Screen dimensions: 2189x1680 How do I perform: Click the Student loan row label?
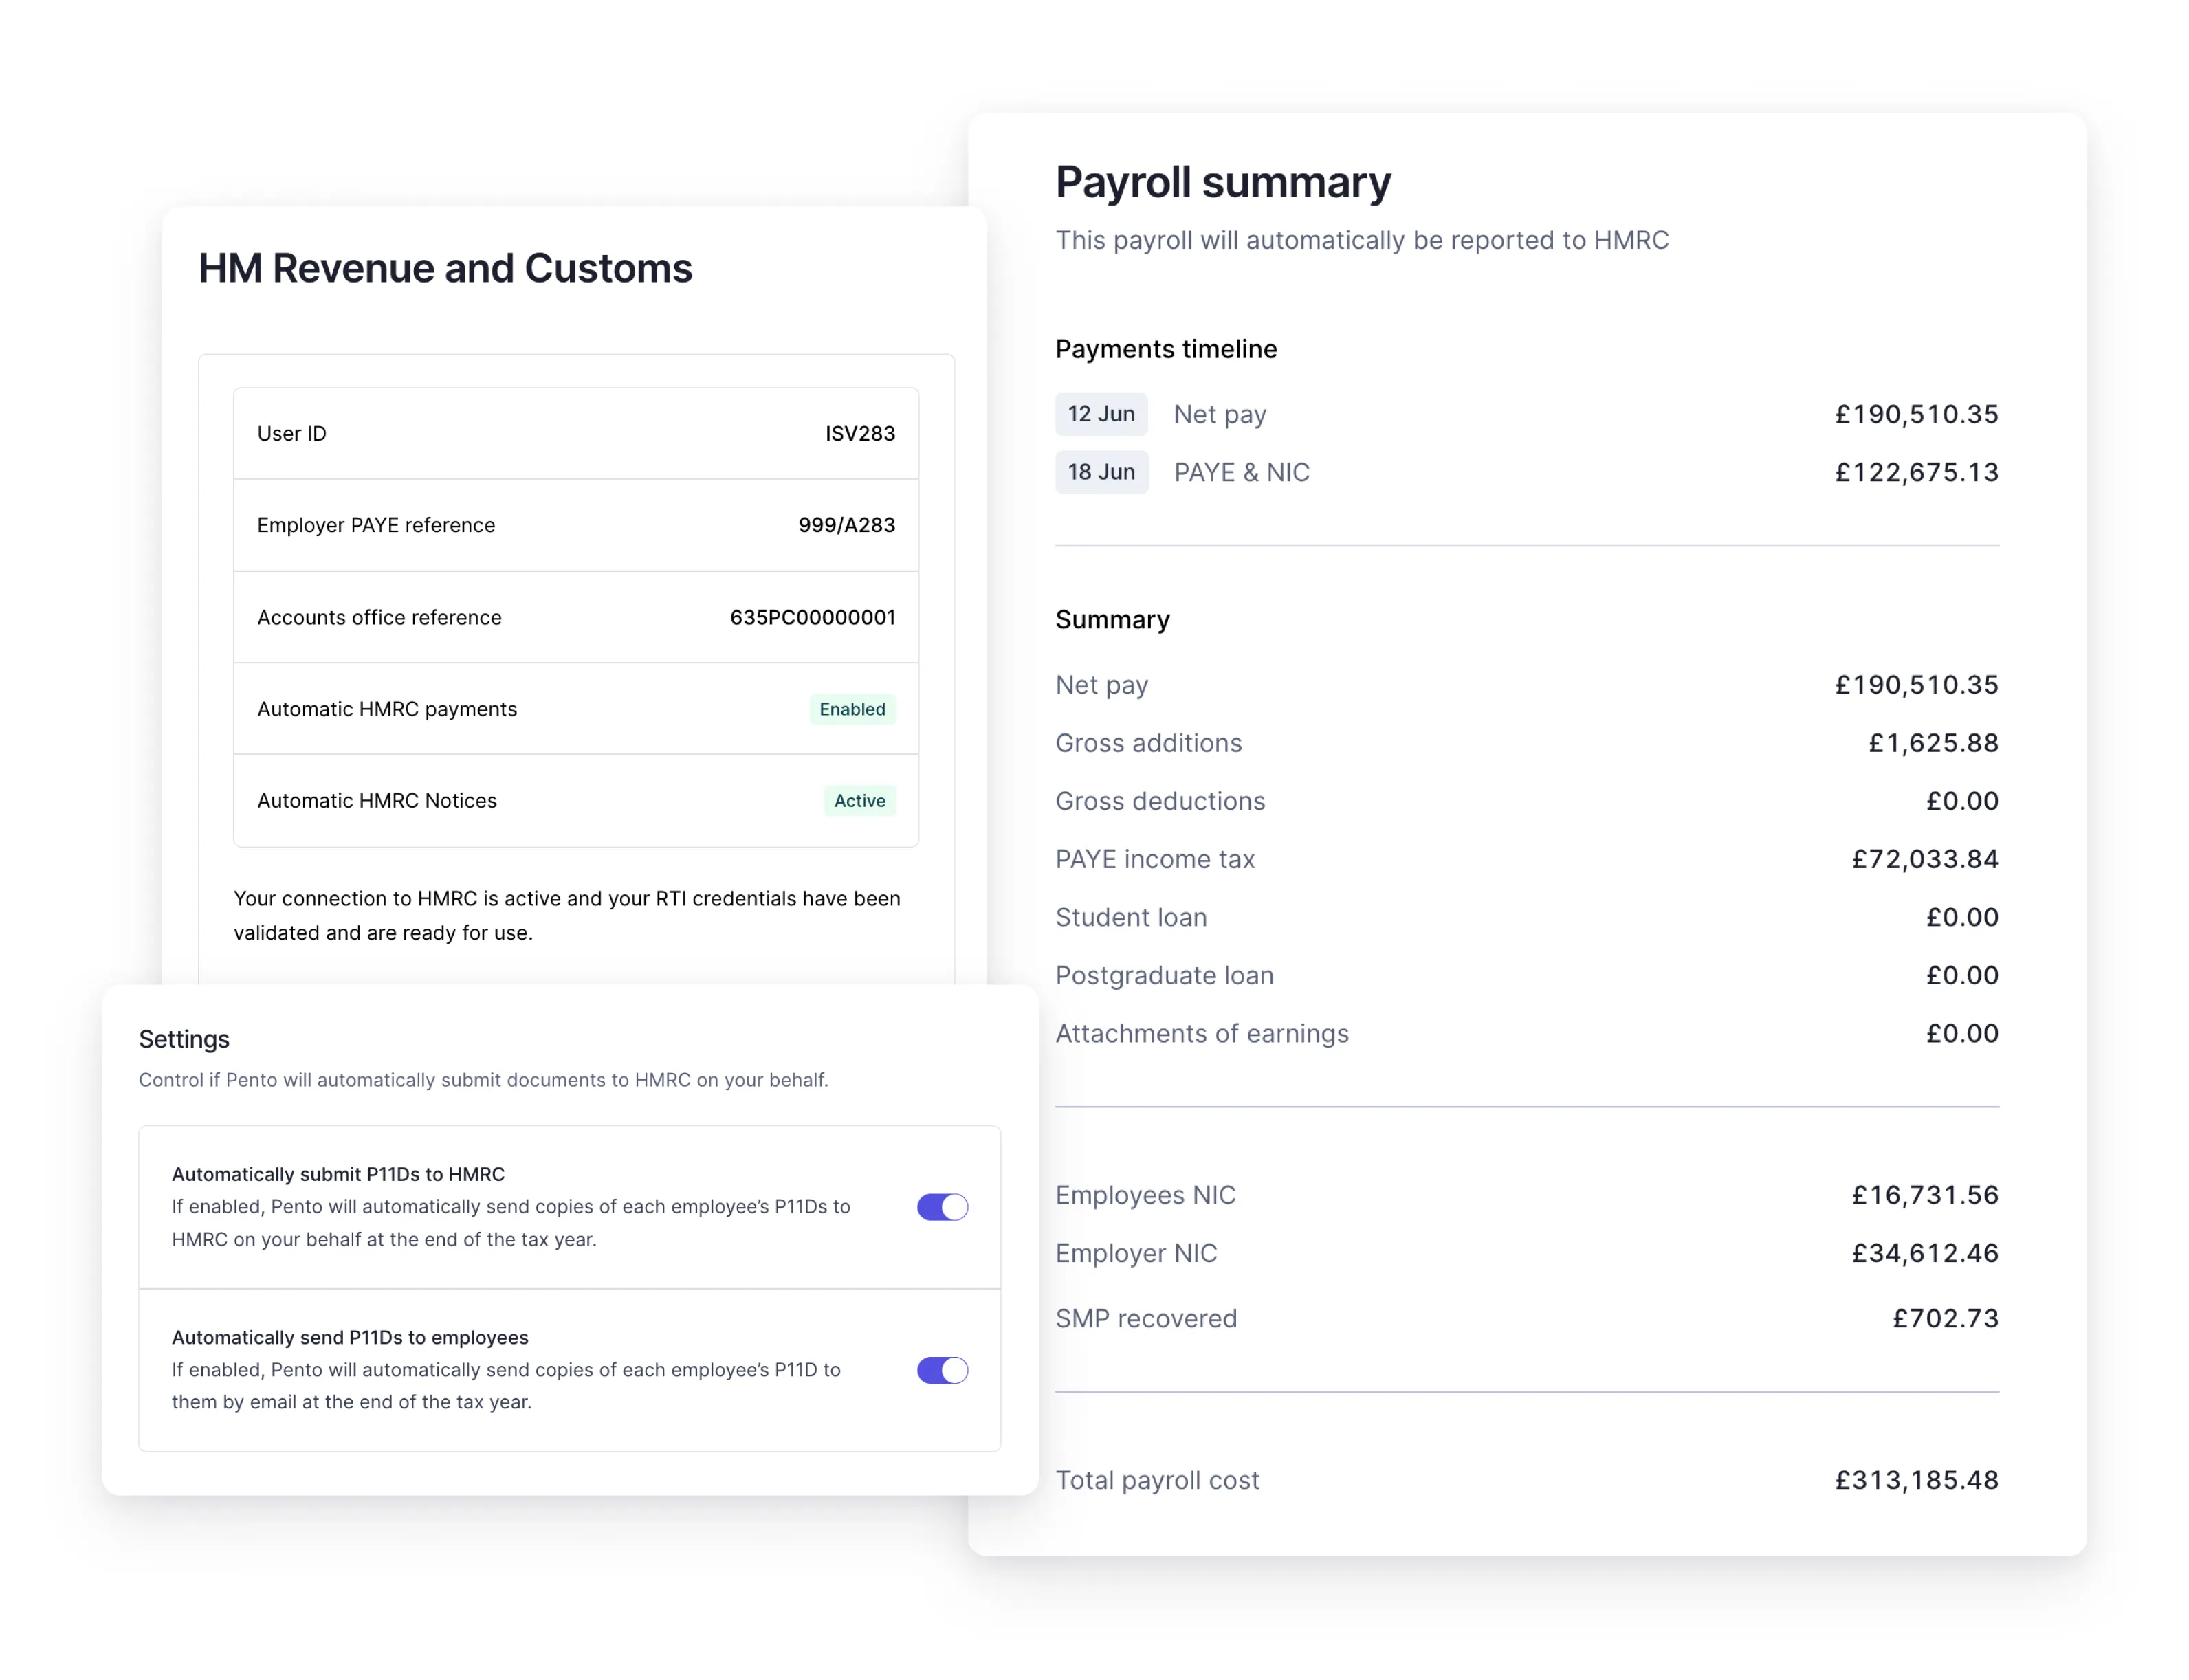(1131, 917)
